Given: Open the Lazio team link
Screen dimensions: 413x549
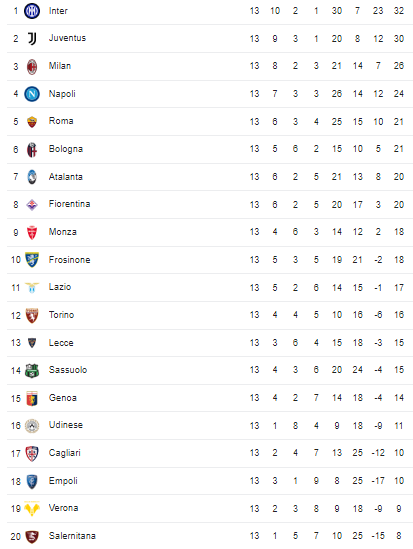Looking at the screenshot, I should (60, 287).
